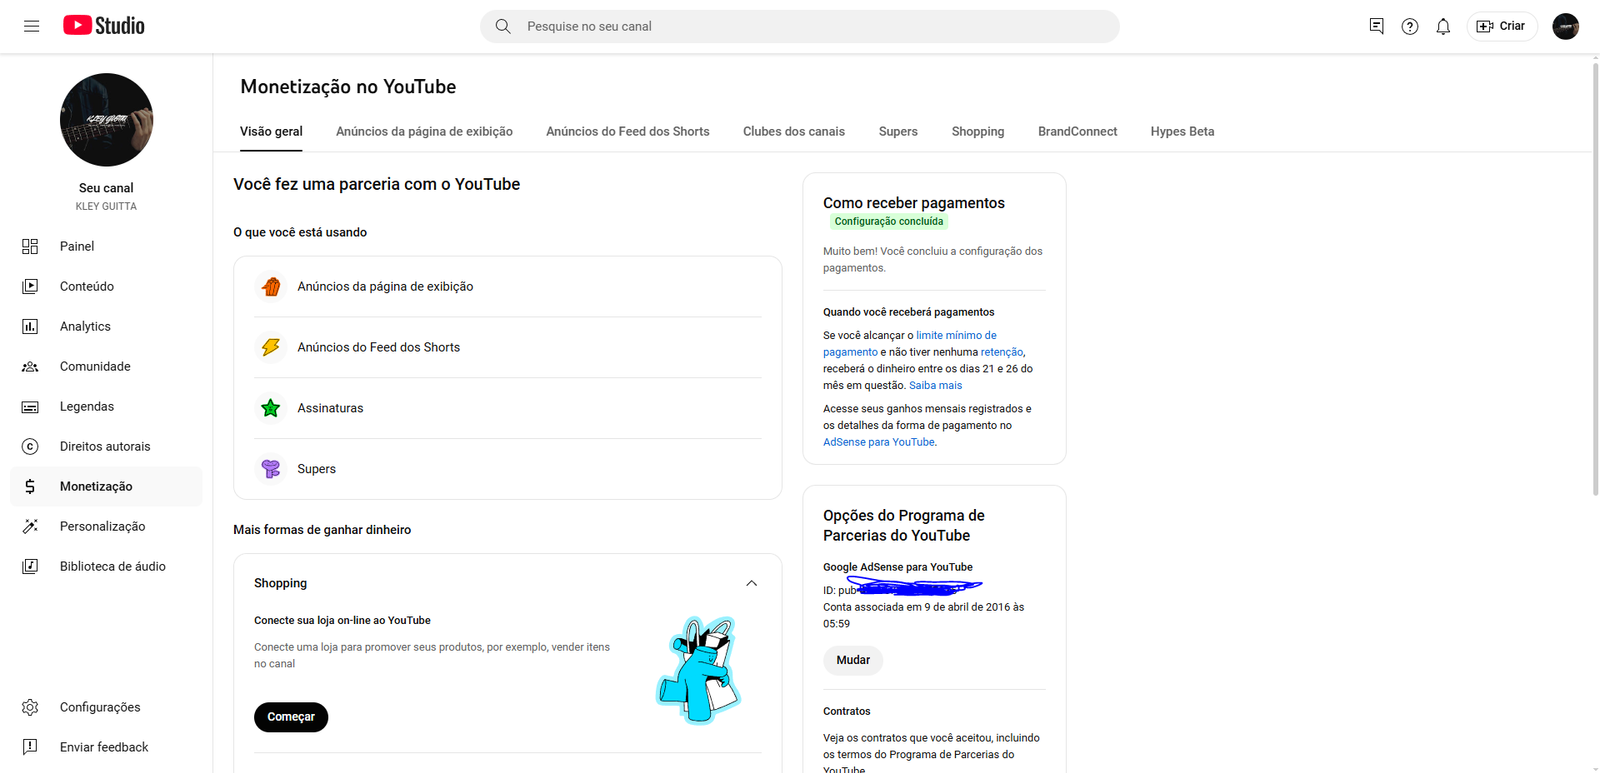Switch to Visão geral tab

pyautogui.click(x=271, y=132)
